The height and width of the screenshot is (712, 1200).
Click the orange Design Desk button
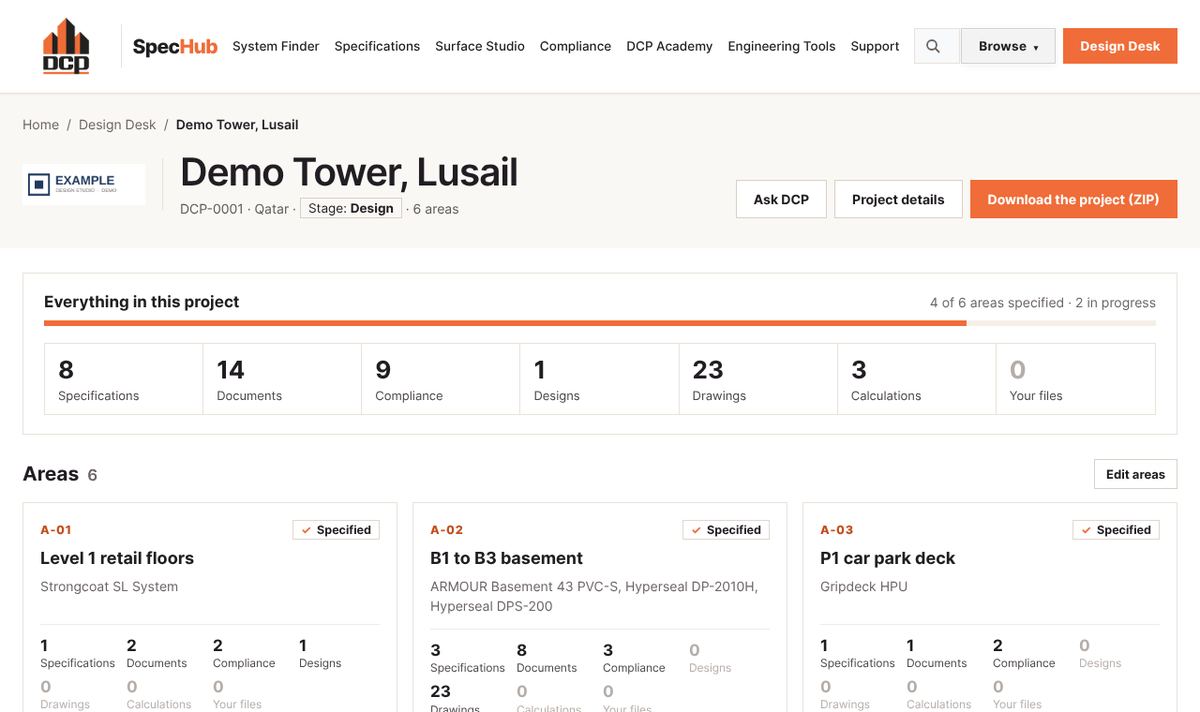click(1120, 46)
